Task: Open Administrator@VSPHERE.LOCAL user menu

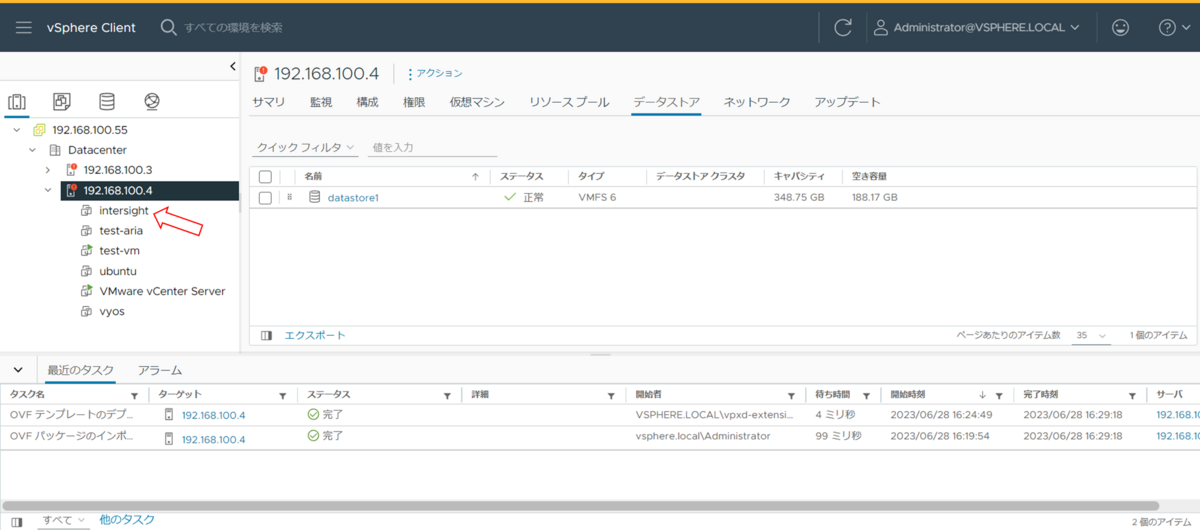Action: coord(977,28)
